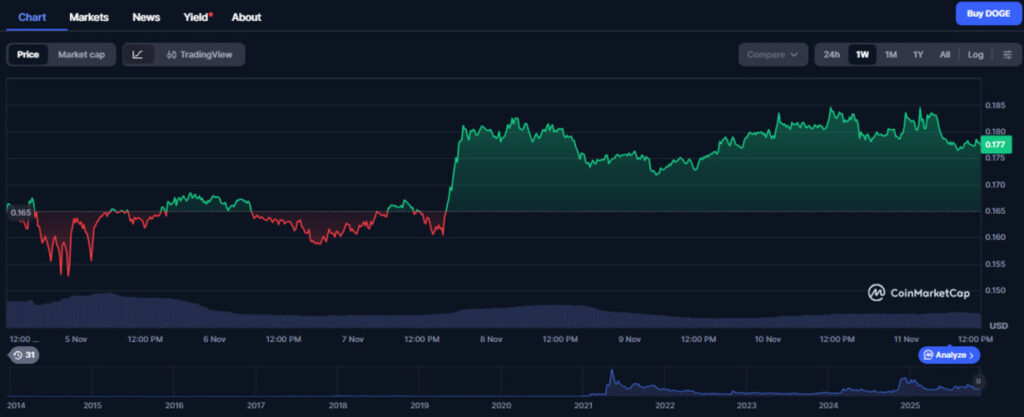Set chart range to 1M

[x=890, y=55]
